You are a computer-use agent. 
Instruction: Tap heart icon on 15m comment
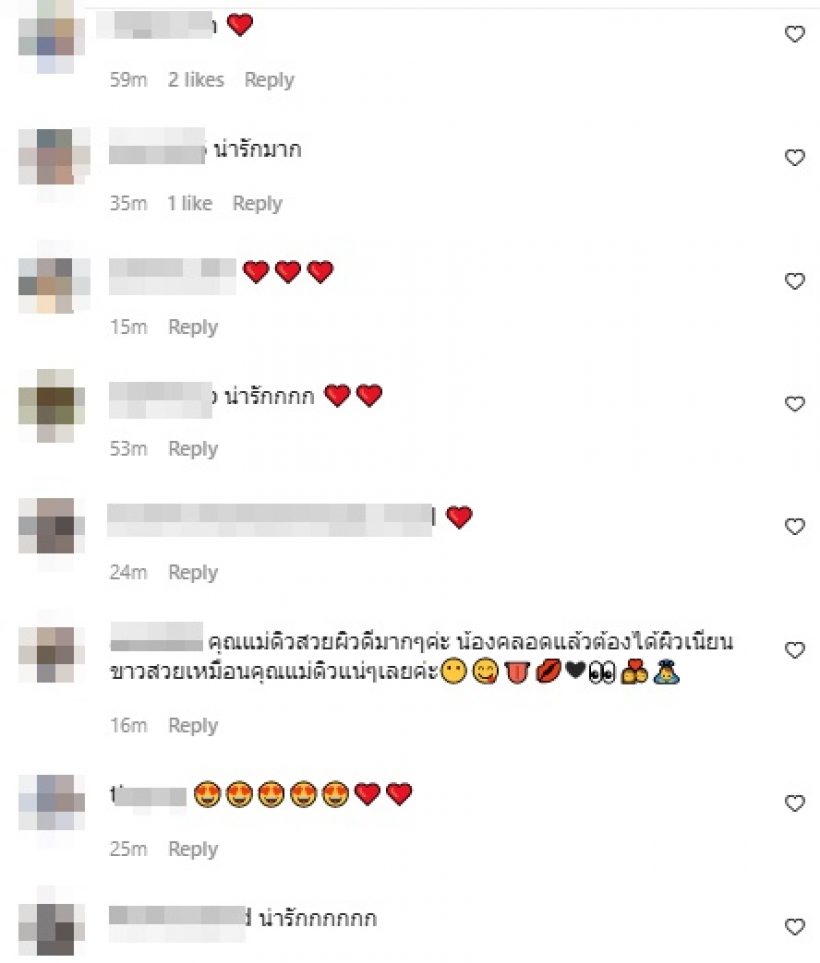795,281
